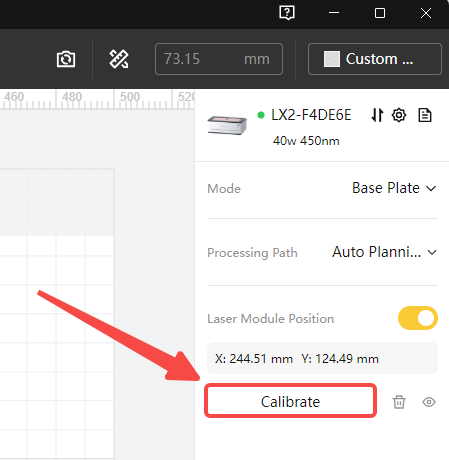Delete laser position with trash icon
The image size is (449, 460).
(x=399, y=402)
